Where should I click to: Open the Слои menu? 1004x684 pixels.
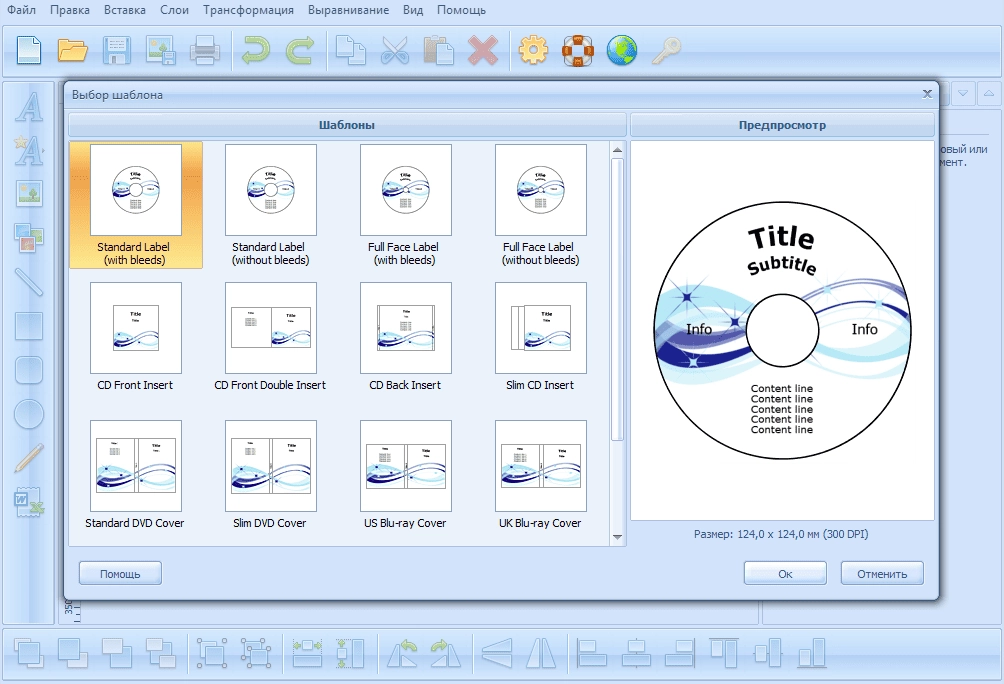tap(174, 10)
